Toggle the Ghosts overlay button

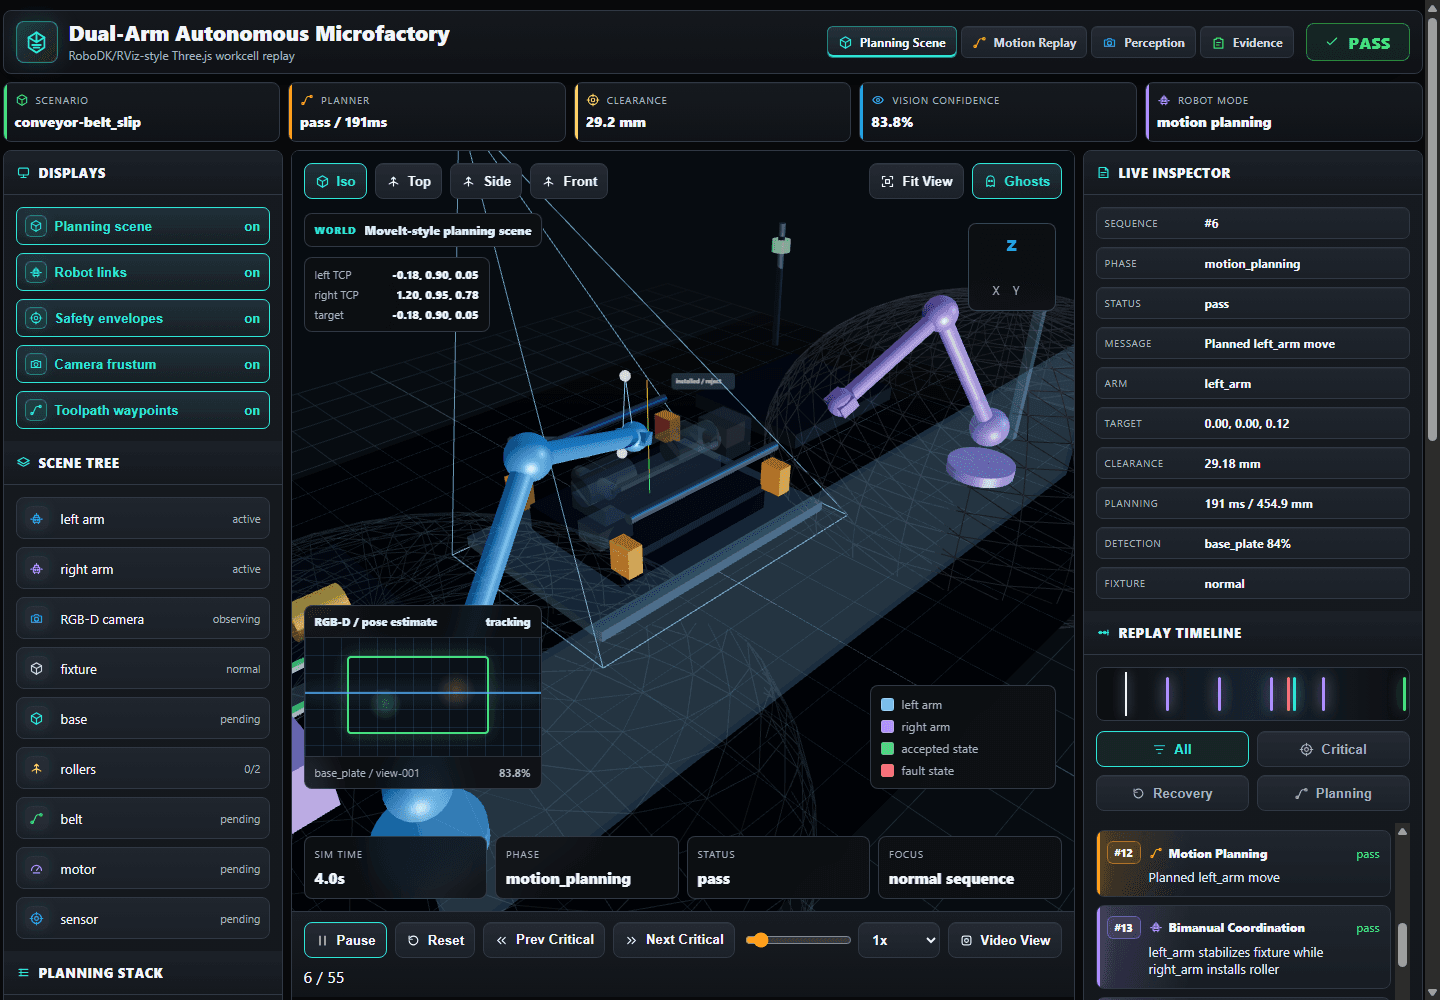1016,181
